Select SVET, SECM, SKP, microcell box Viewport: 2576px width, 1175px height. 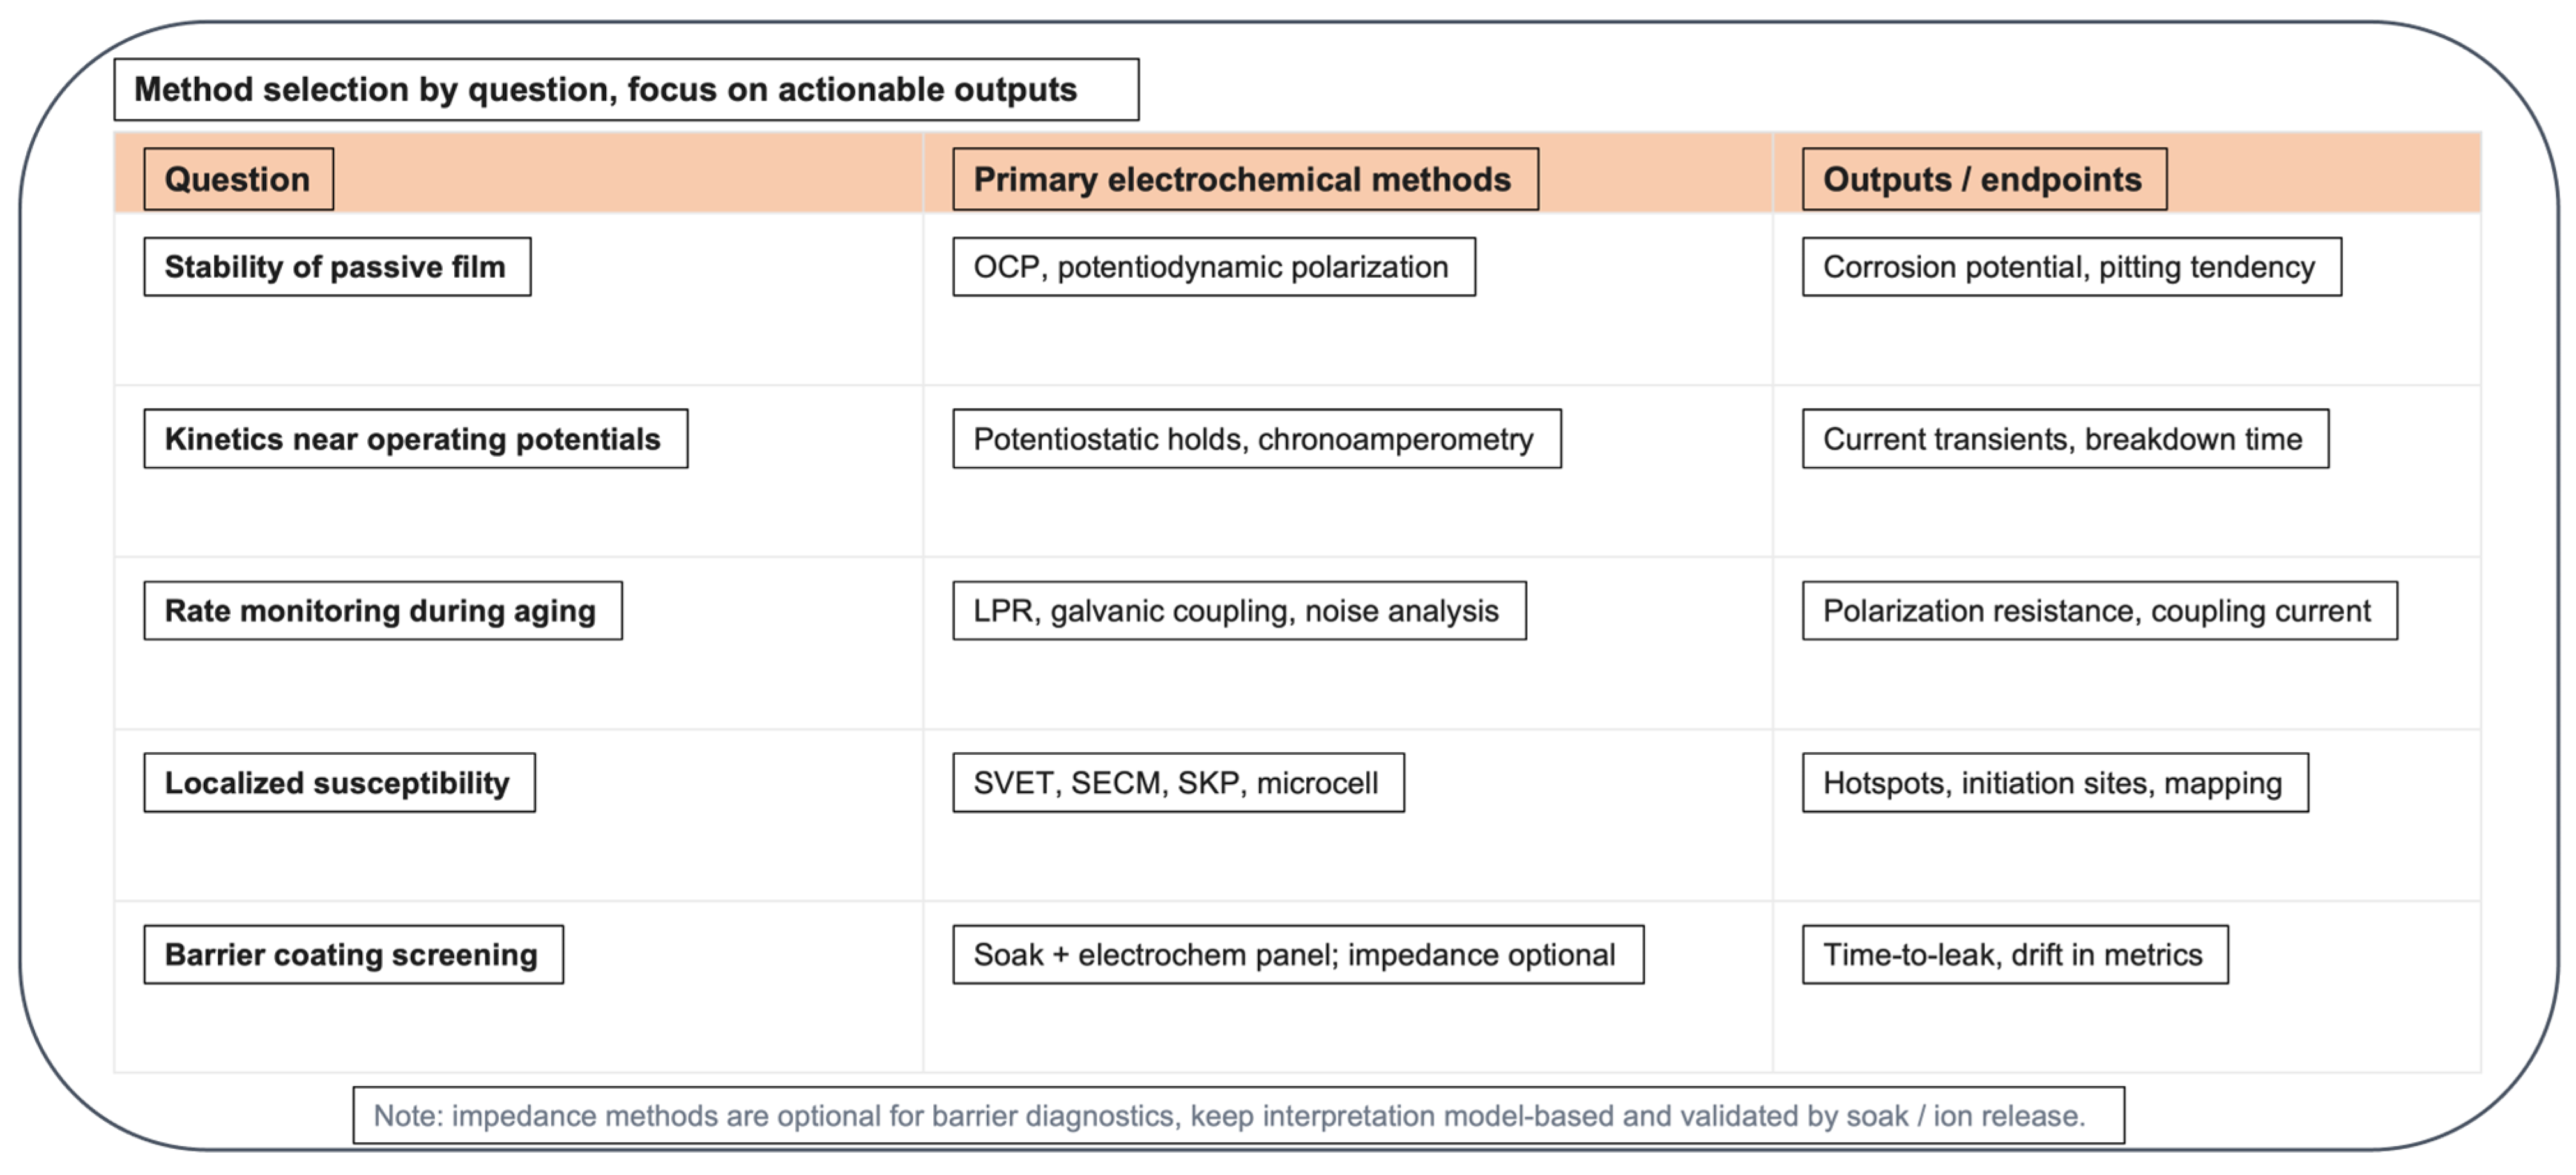coord(1178,783)
